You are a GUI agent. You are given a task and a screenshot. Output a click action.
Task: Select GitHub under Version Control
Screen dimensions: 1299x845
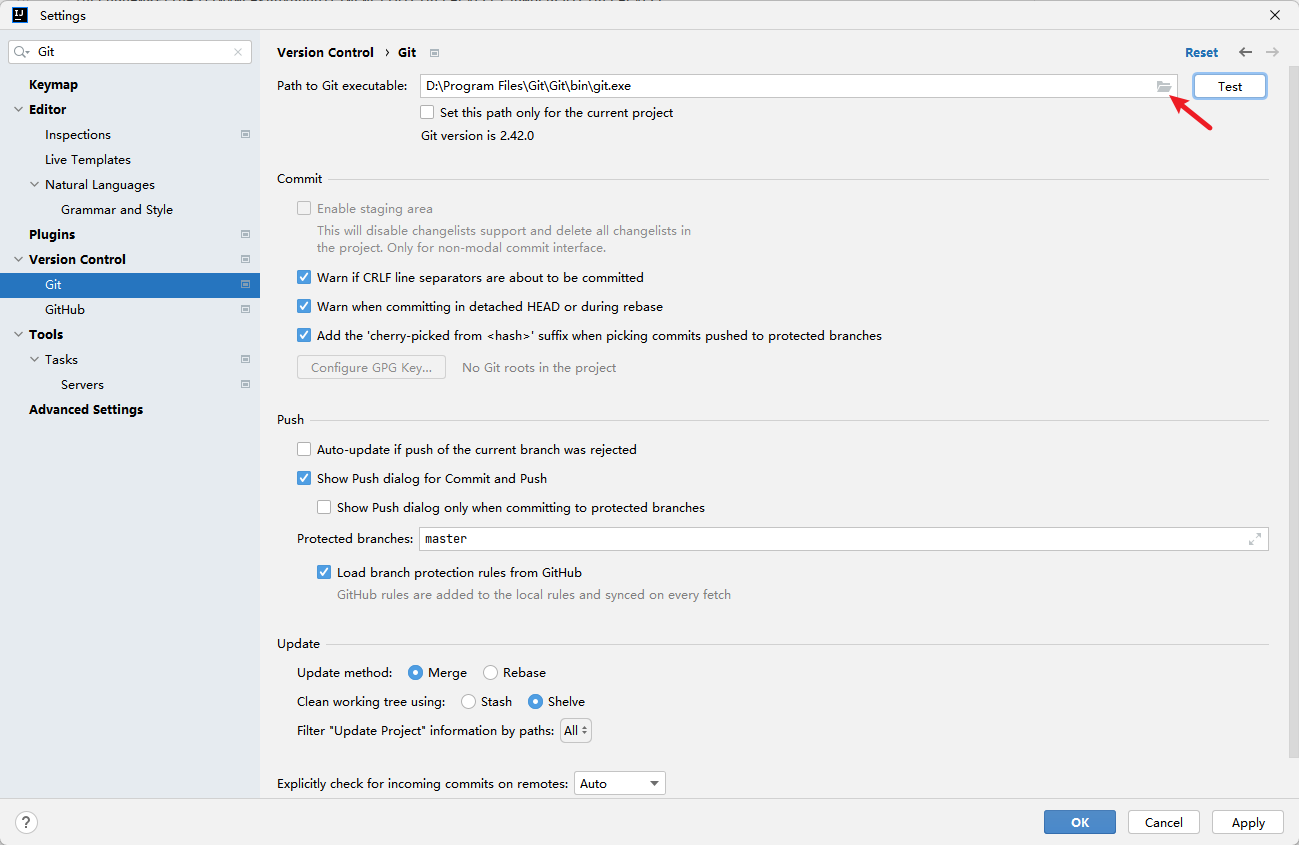(x=65, y=310)
